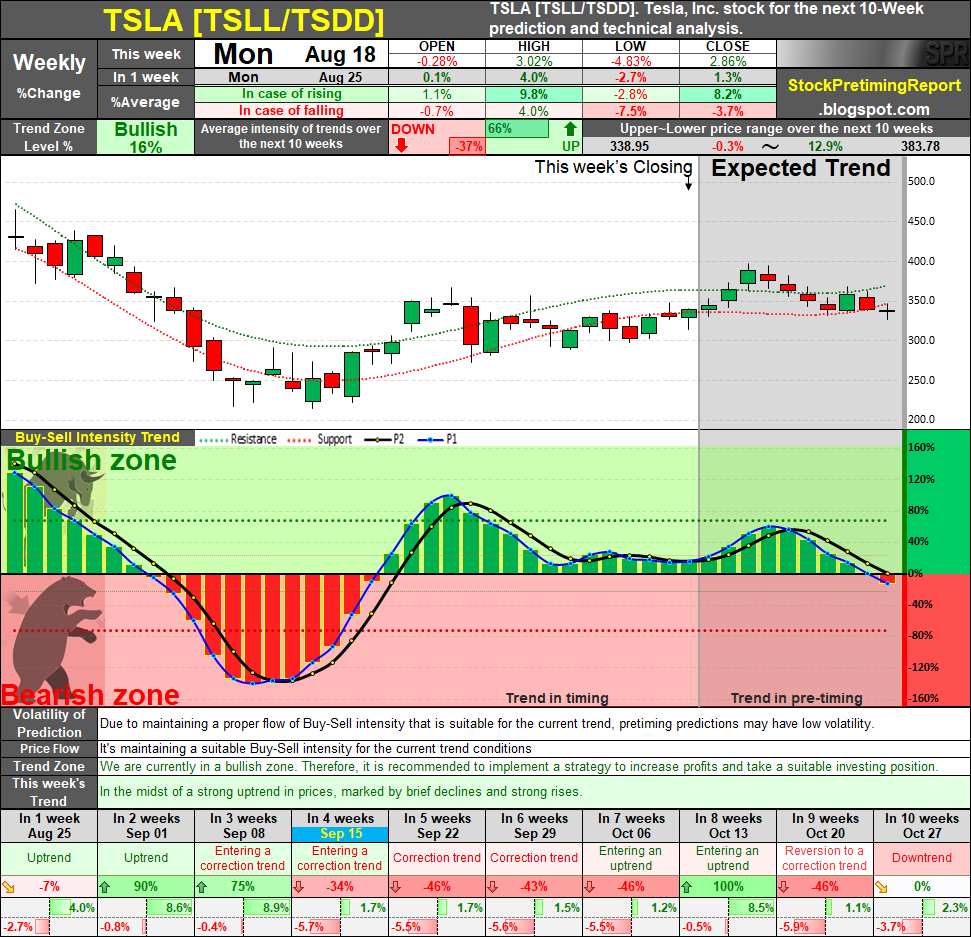
Task: Click the Downtrend cell under Oct 27
Action: click(x=921, y=858)
